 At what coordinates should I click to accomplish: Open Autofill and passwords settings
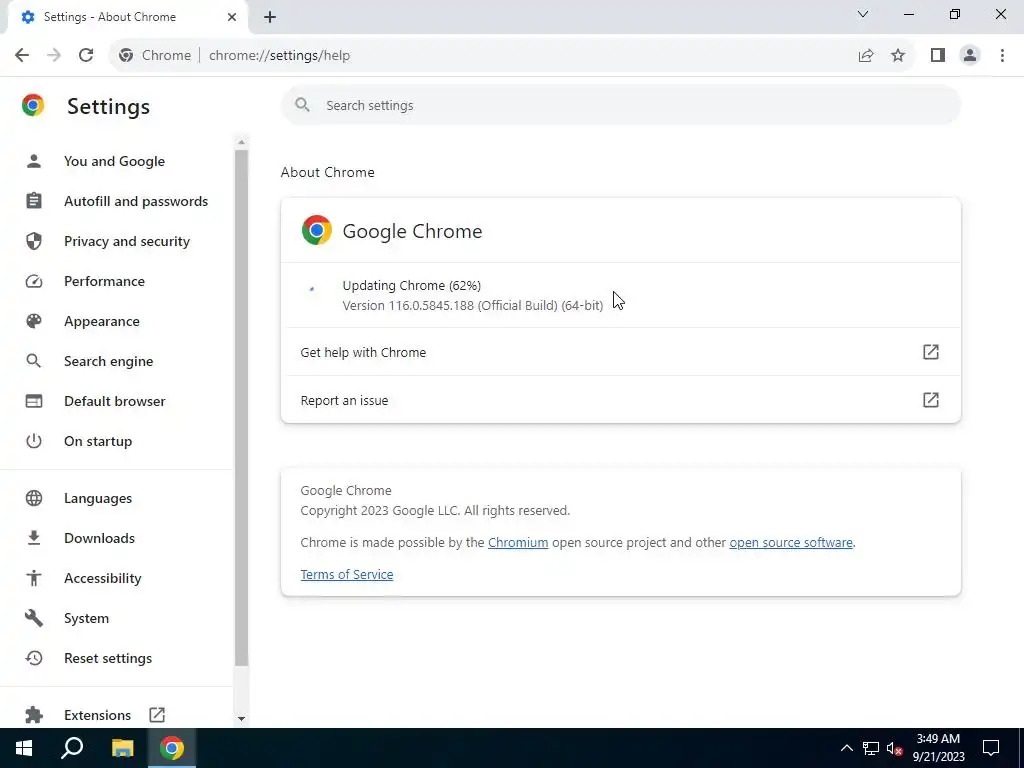[x=136, y=201]
